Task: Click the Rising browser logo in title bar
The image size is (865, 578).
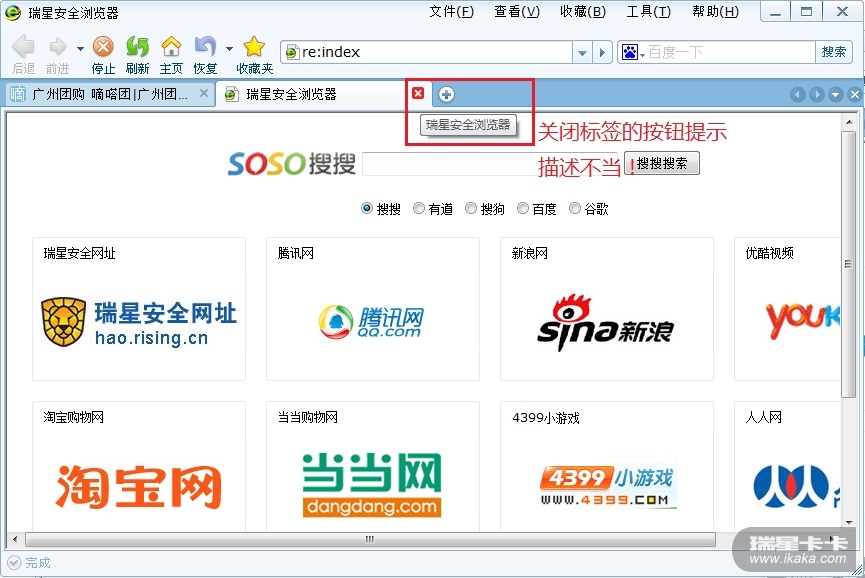Action: 12,13
